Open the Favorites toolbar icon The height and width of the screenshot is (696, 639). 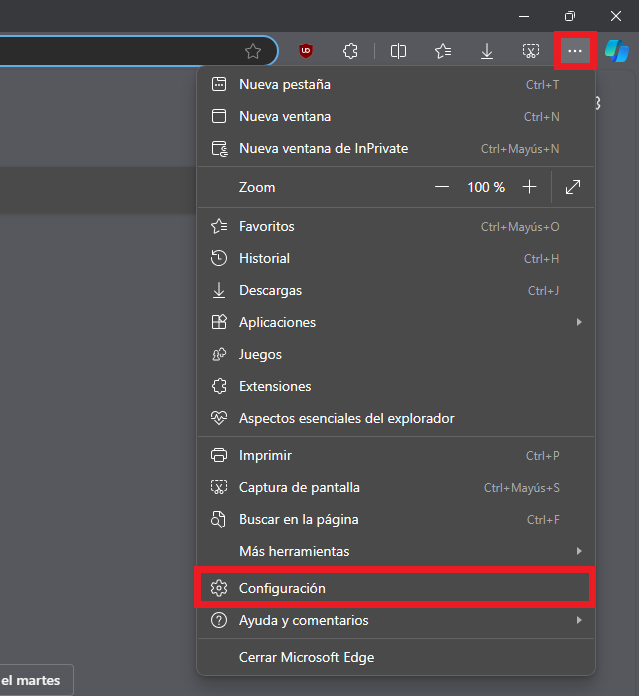tap(443, 51)
